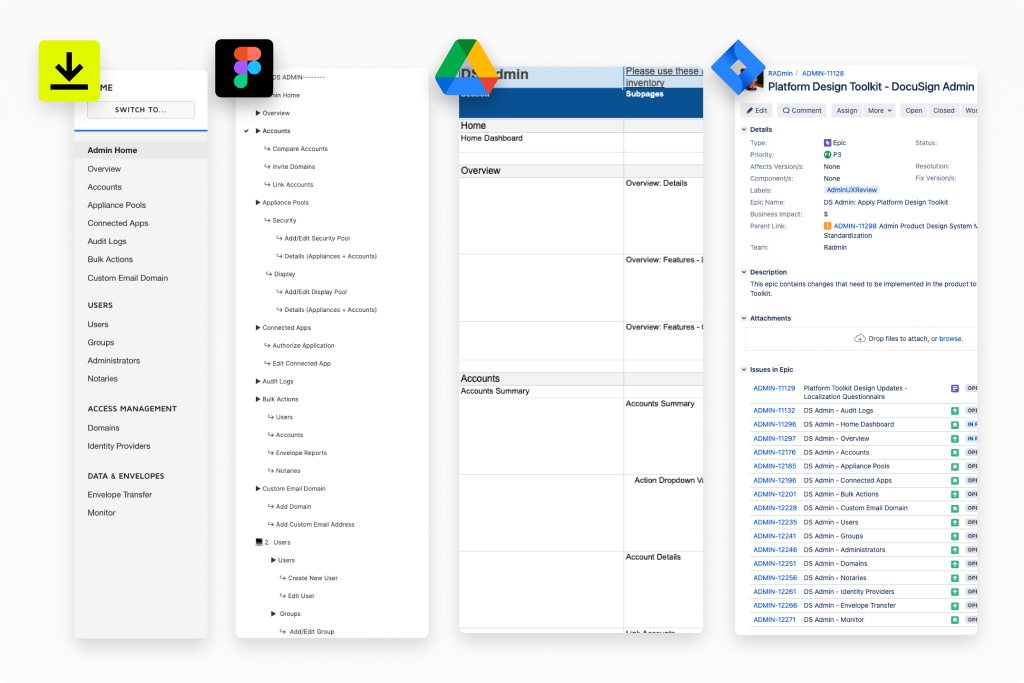Open issue ADMIN-12185

(775, 466)
